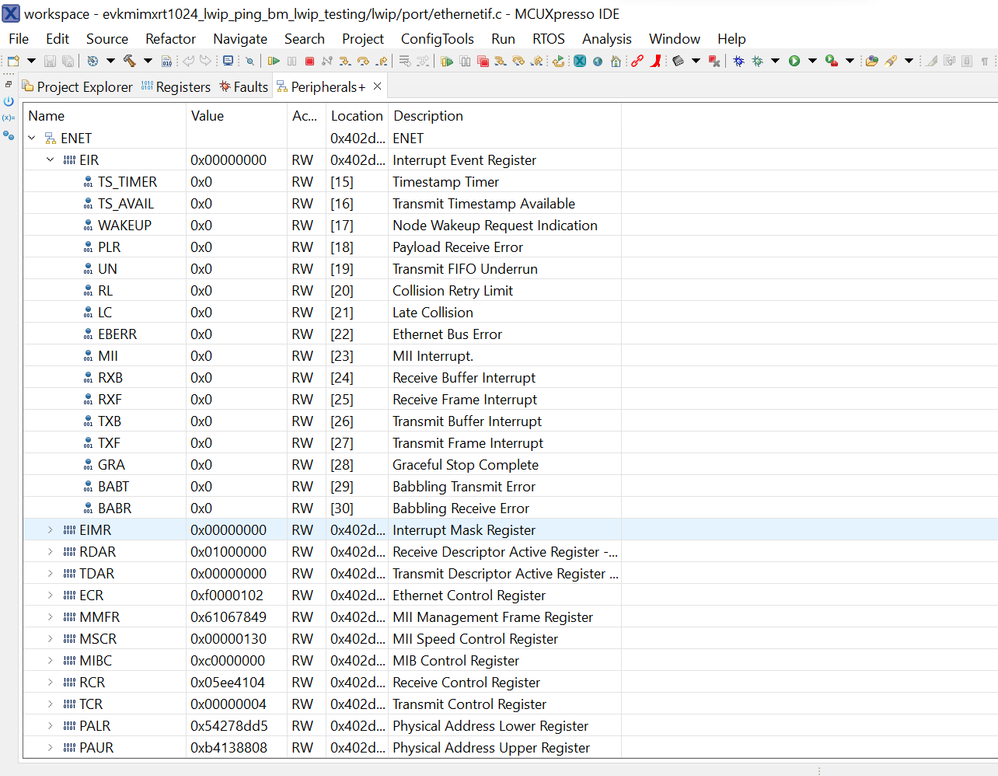Close the Peripherals+ tab
The width and height of the screenshot is (998, 776).
(x=377, y=86)
